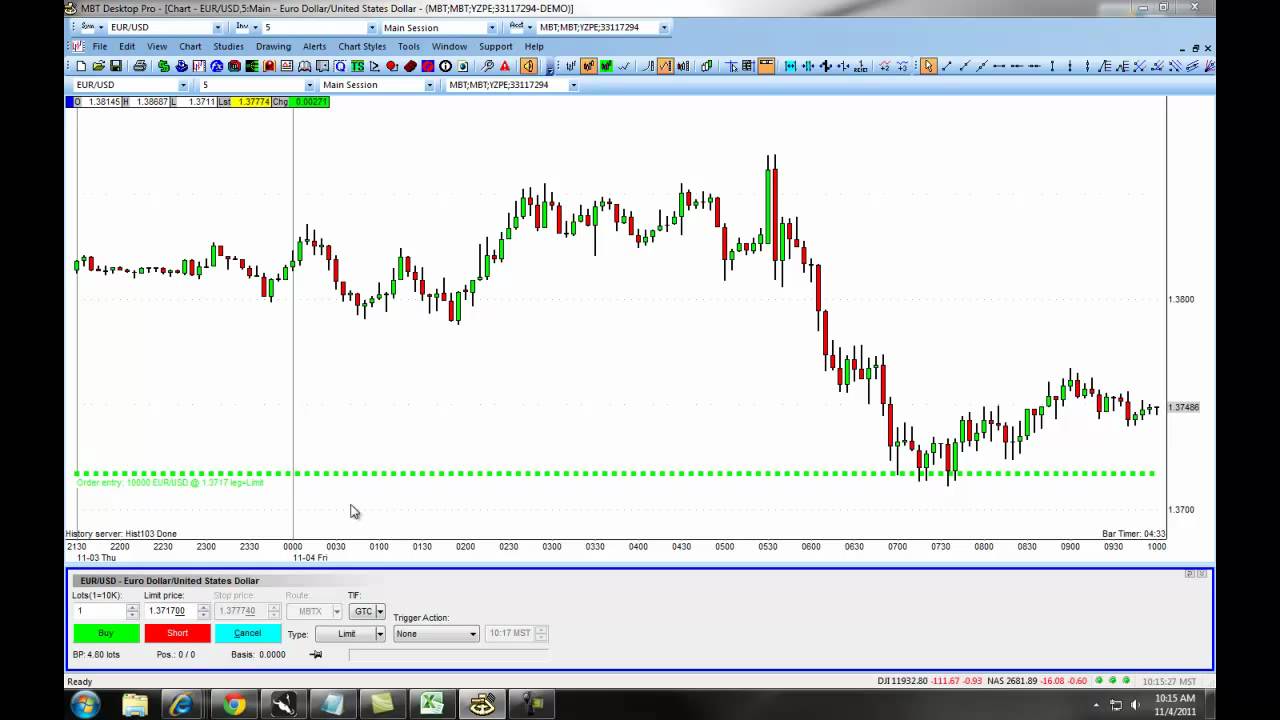This screenshot has height=720, width=1280.
Task: Click the 'BP: 4.80 lots' text
Action: pyautogui.click(x=96, y=655)
